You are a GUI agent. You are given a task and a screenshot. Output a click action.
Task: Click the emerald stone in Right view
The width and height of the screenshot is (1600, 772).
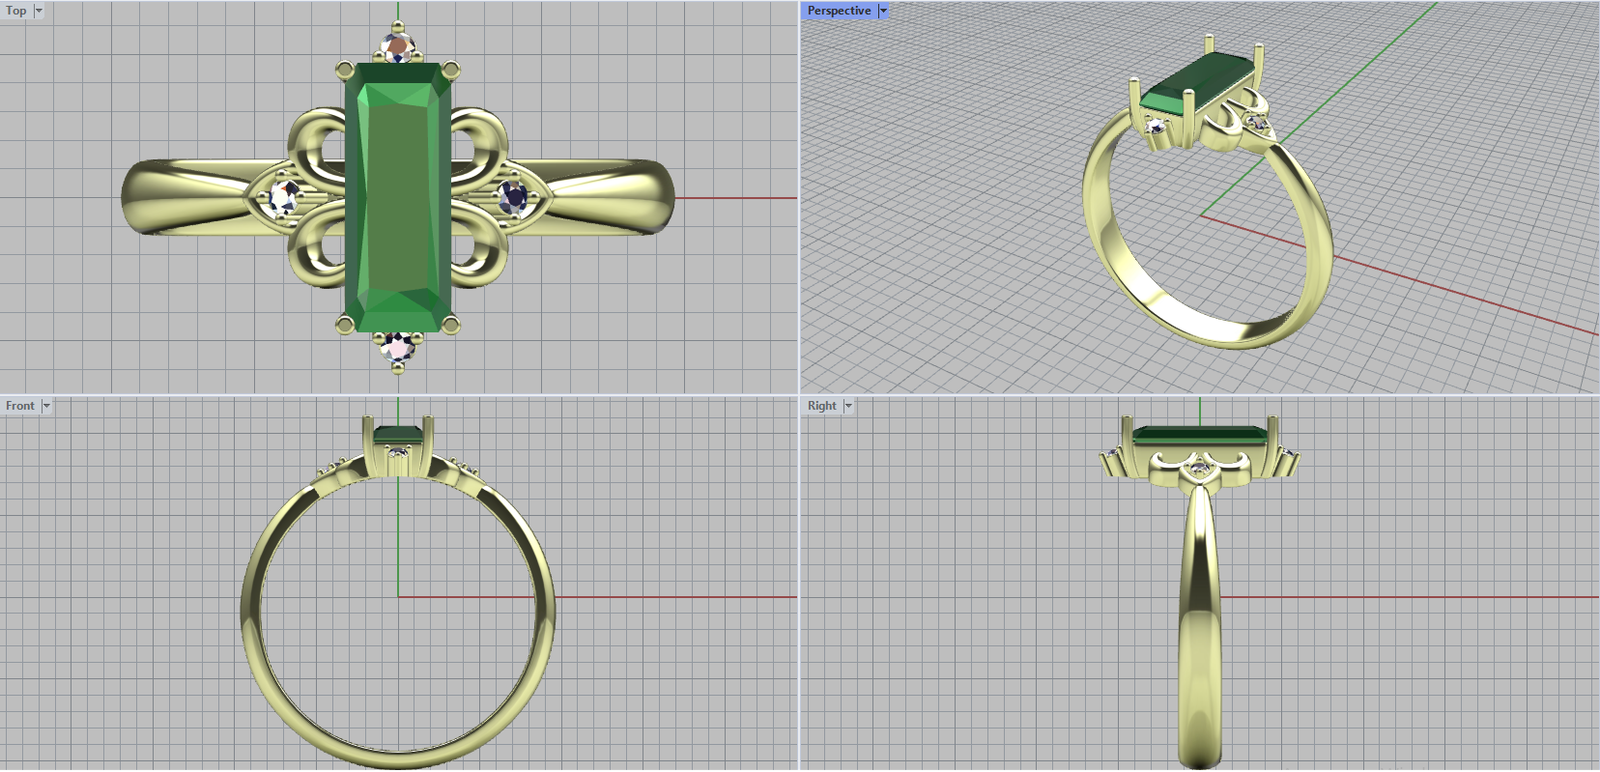[1200, 435]
